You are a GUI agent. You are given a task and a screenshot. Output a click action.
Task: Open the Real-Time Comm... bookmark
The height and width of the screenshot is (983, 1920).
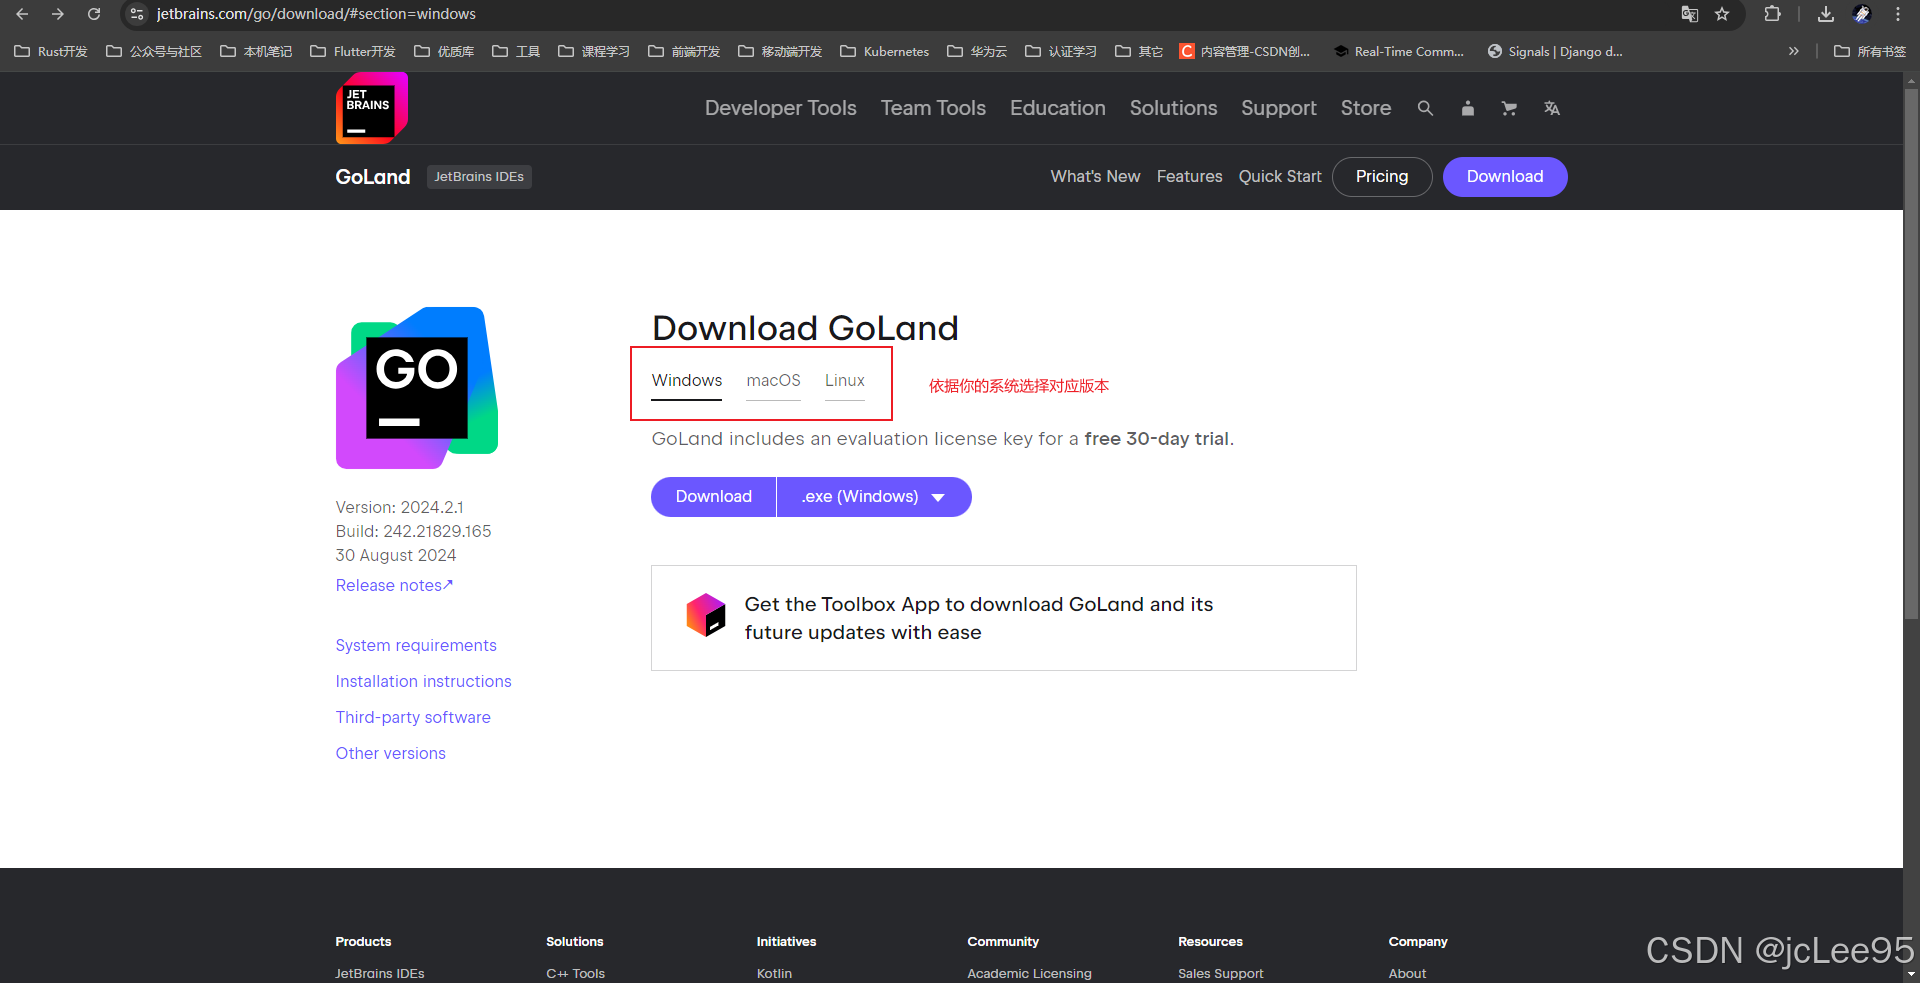pos(1399,51)
